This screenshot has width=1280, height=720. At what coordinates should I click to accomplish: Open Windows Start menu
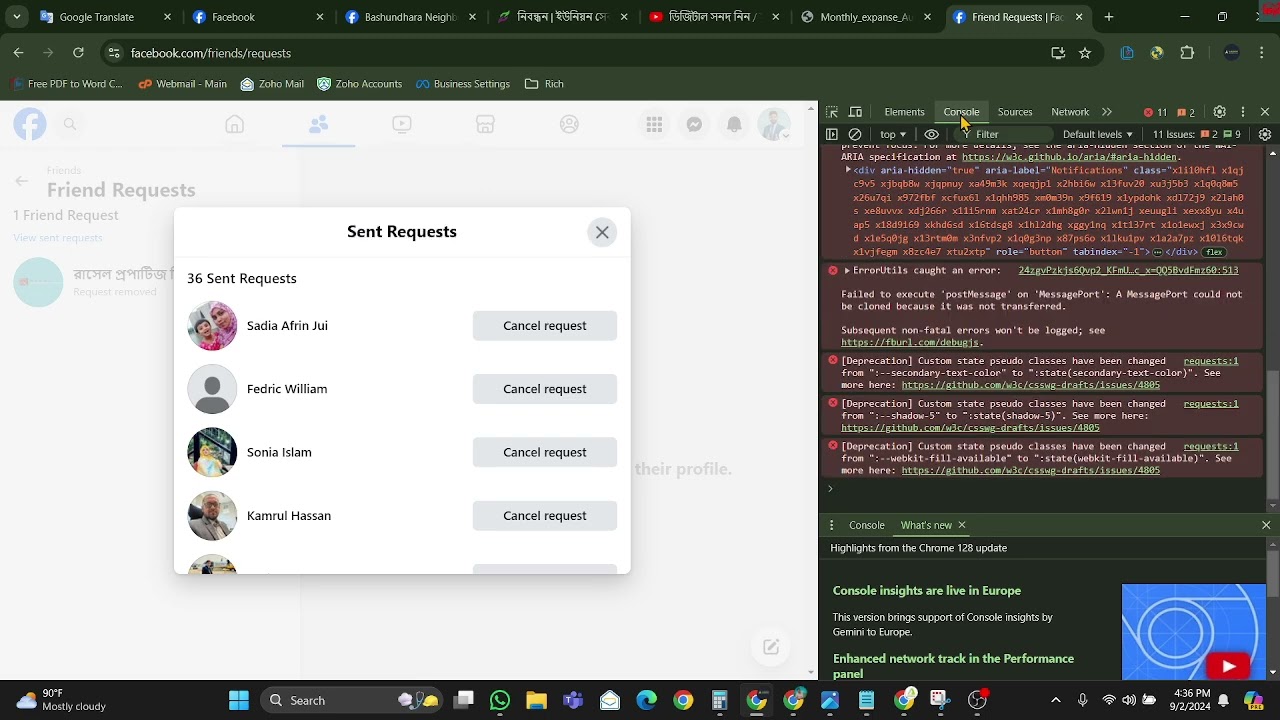click(x=239, y=700)
